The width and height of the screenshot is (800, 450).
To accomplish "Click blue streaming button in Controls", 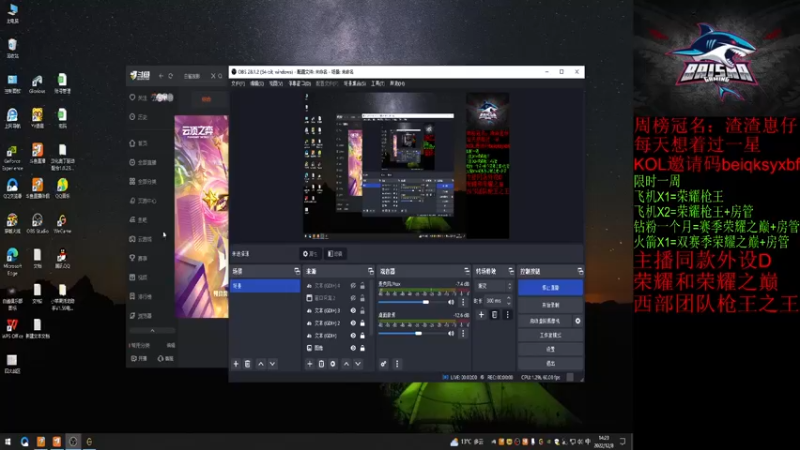I will [x=551, y=288].
